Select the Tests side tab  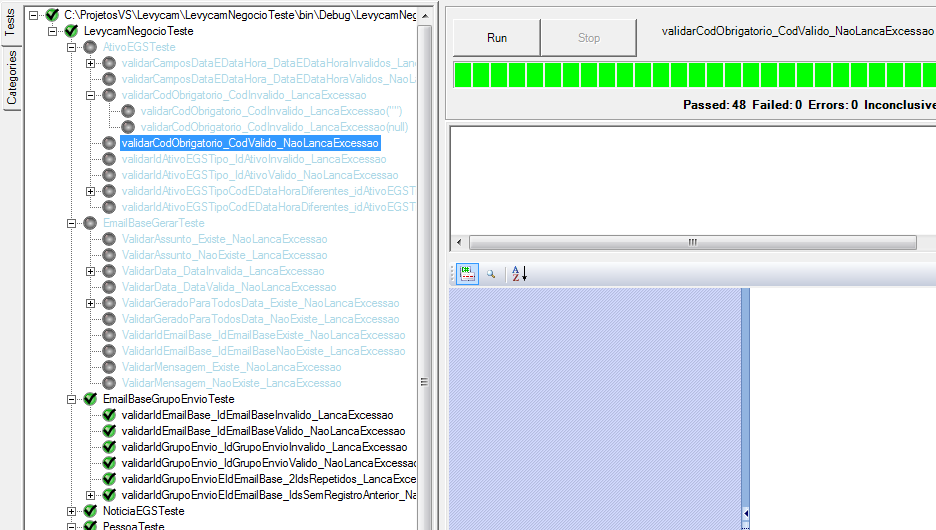(x=12, y=24)
